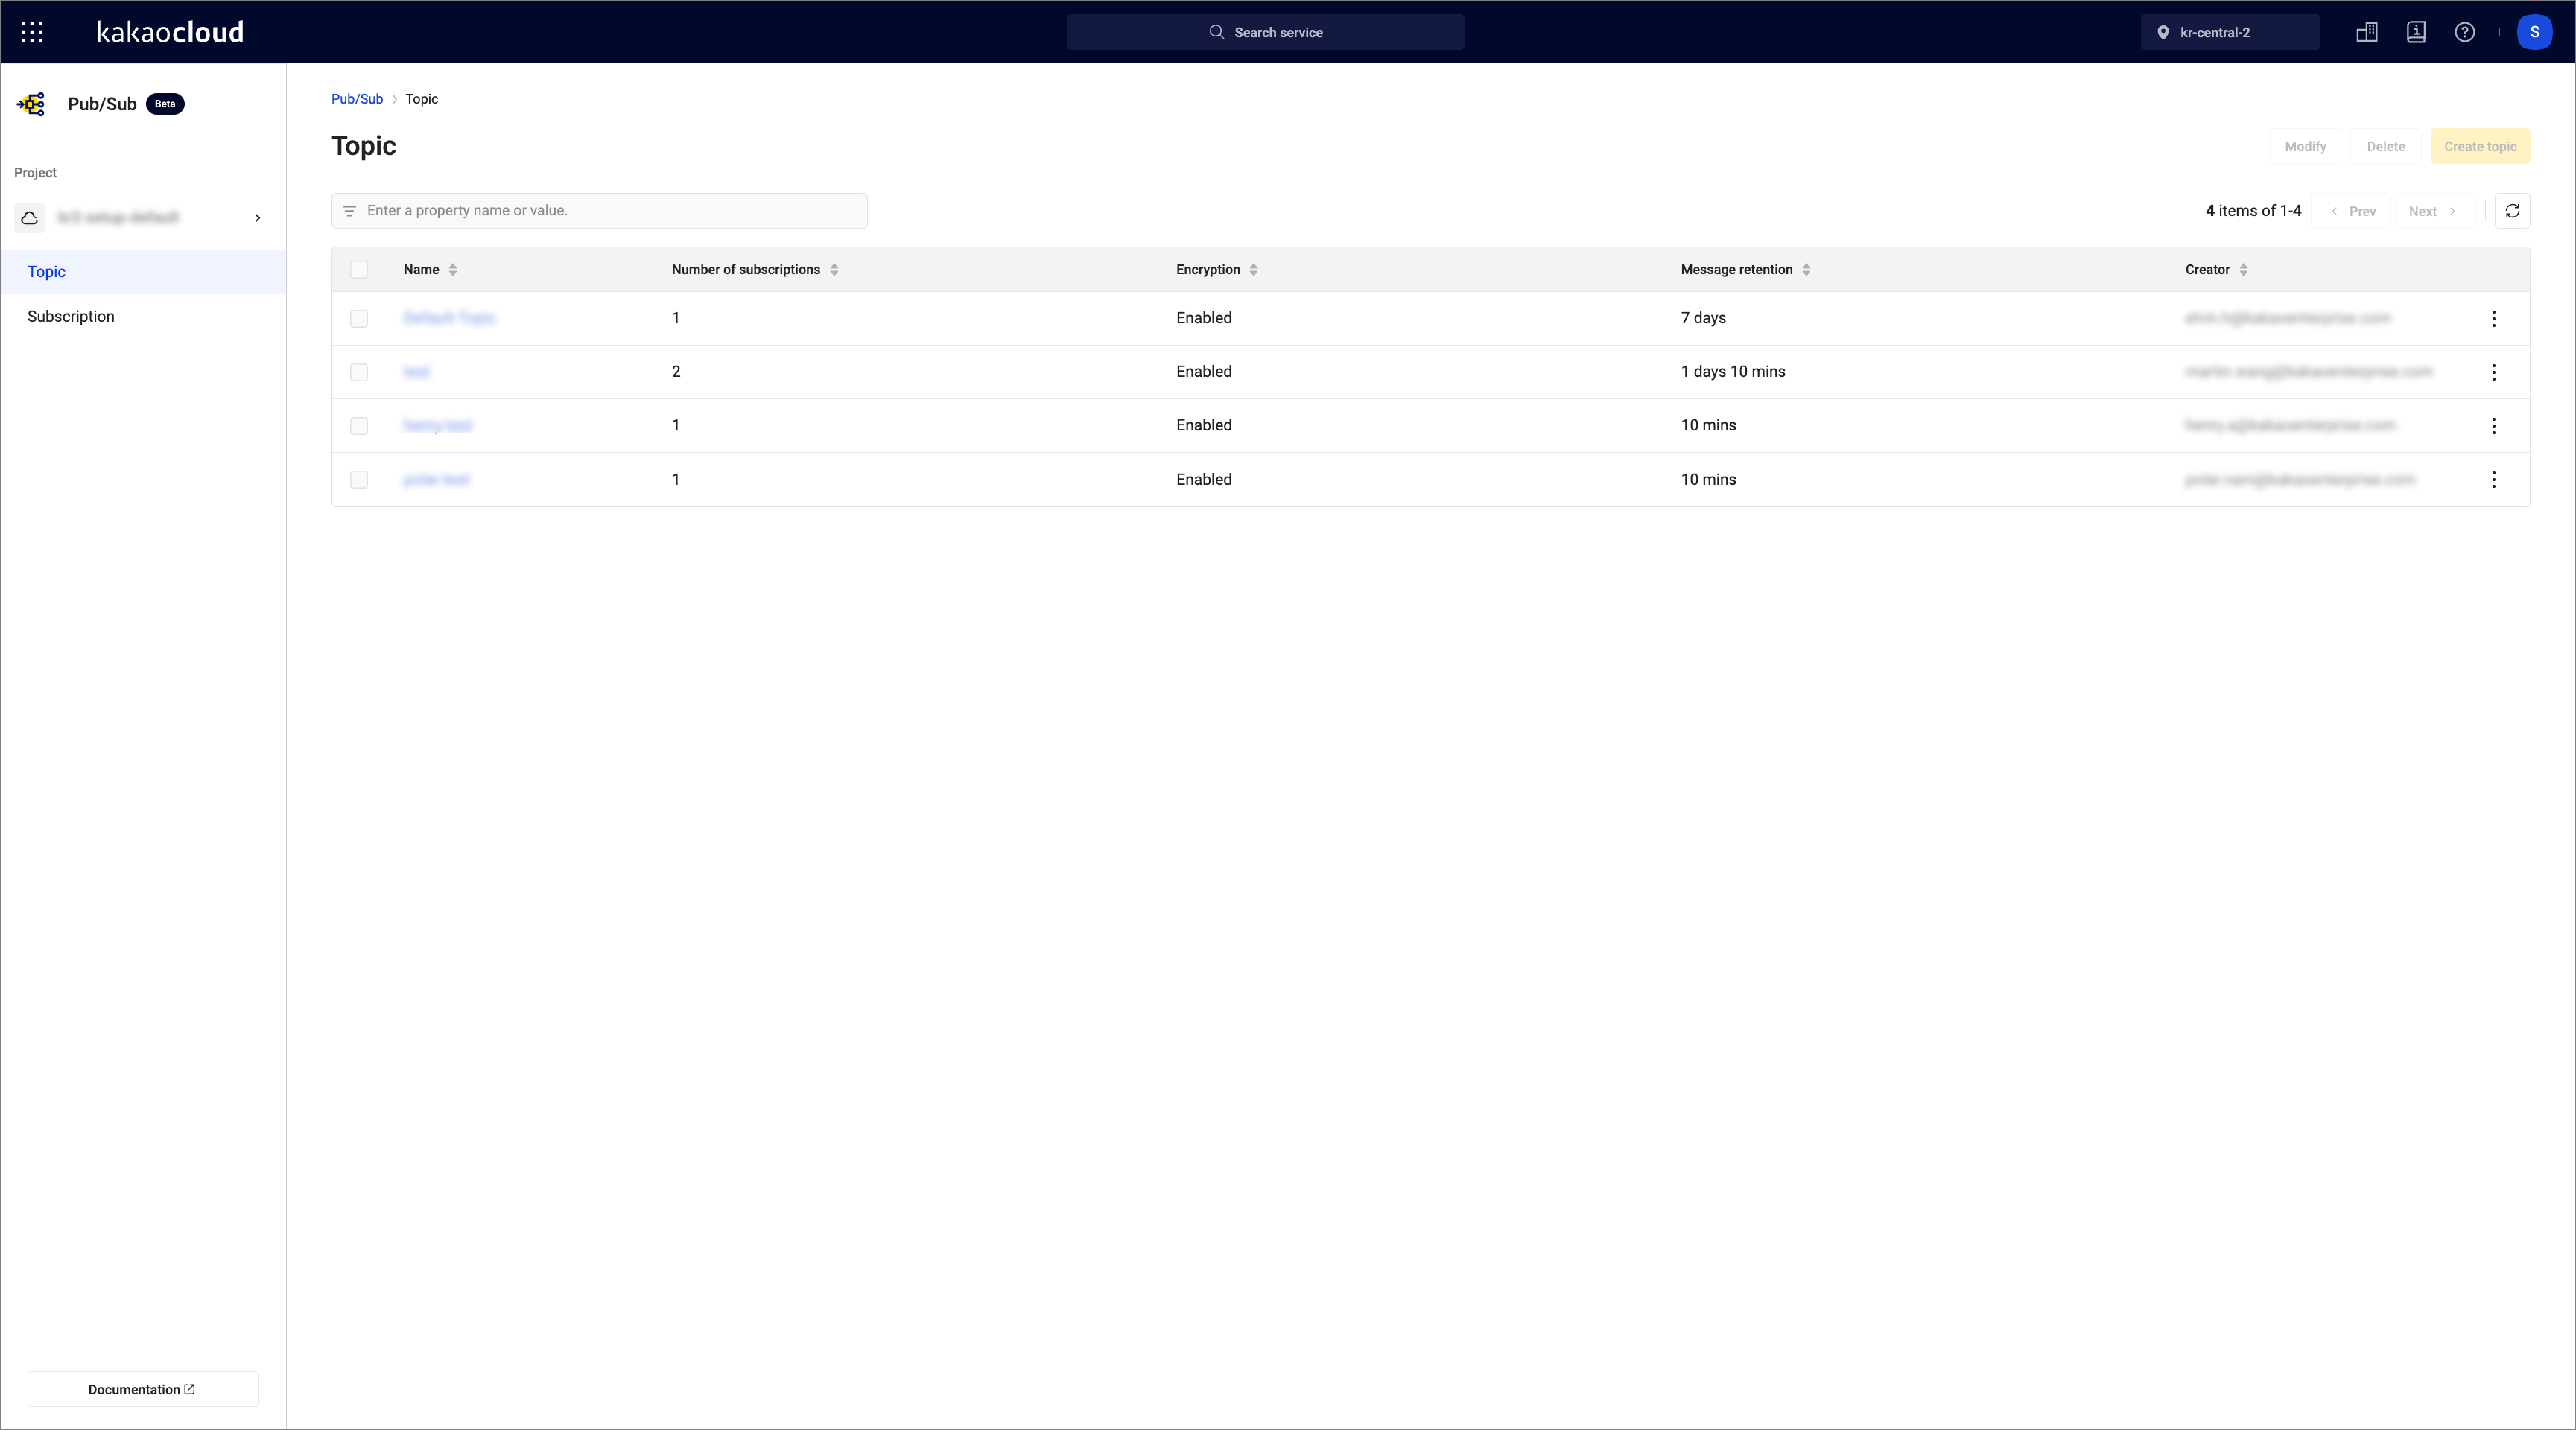
Task: Open the organization building icon
Action: coord(2367,32)
